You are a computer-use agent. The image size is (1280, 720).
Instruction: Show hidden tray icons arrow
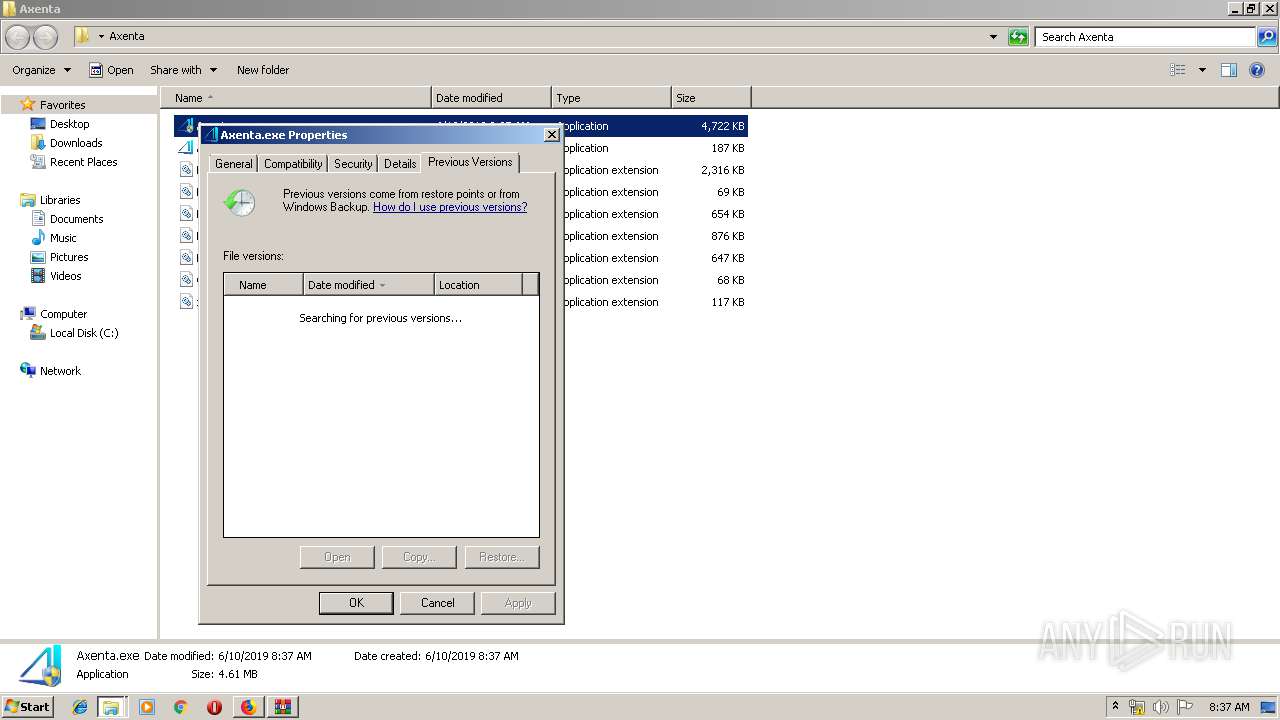pyautogui.click(x=1115, y=707)
